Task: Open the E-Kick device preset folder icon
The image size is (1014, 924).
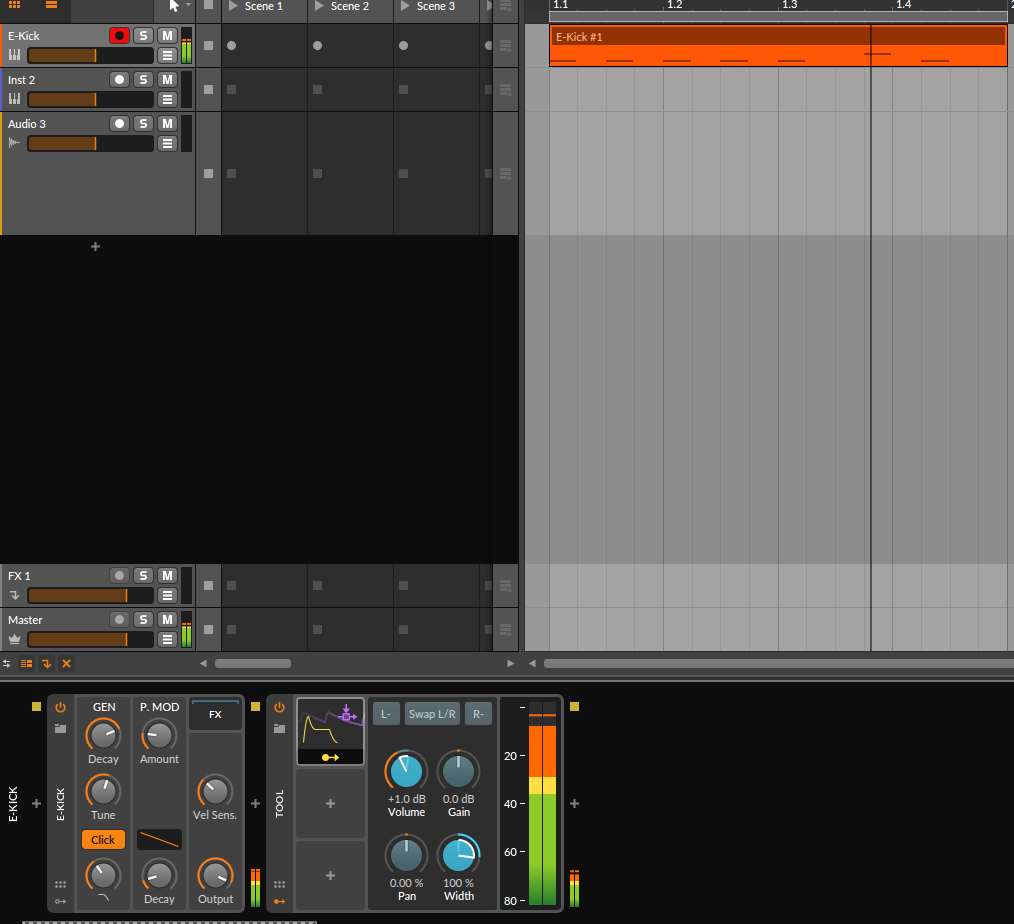Action: 61,729
